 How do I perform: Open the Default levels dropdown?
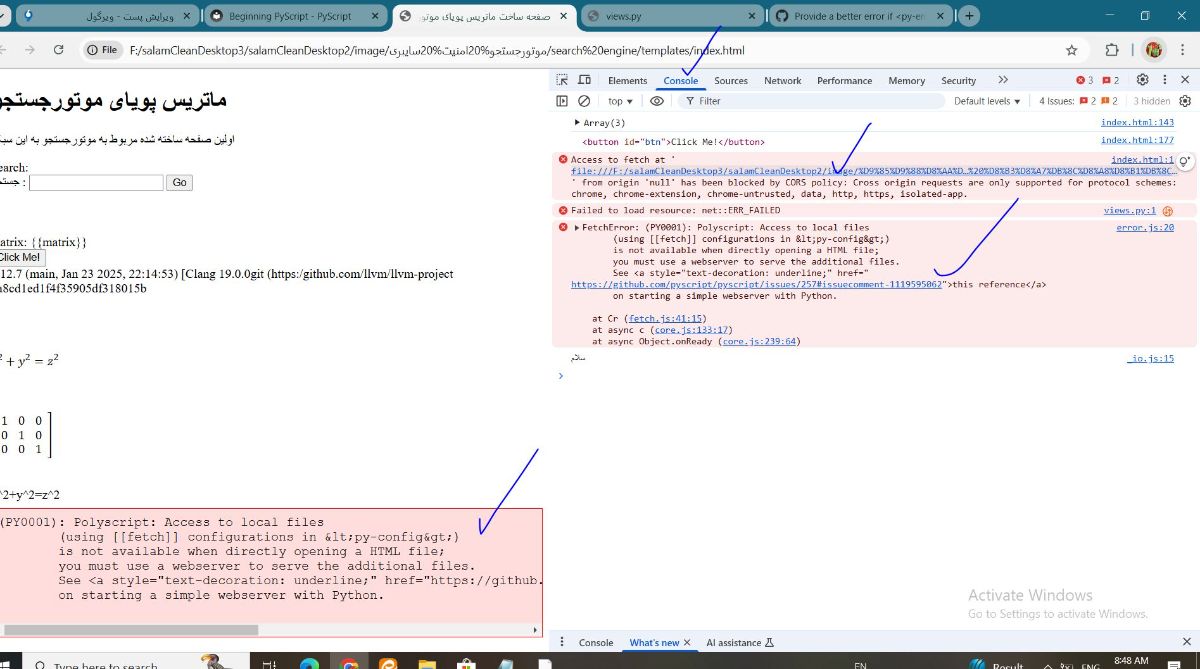[x=987, y=101]
